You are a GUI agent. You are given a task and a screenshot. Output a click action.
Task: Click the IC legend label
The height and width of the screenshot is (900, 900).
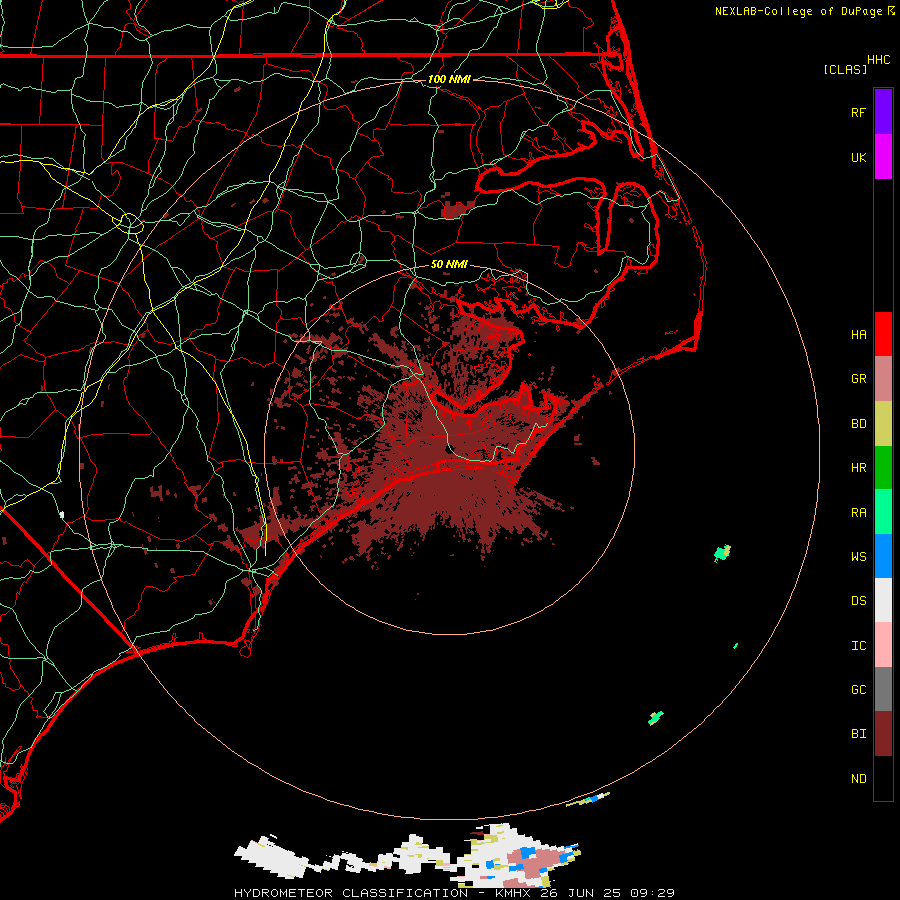858,645
